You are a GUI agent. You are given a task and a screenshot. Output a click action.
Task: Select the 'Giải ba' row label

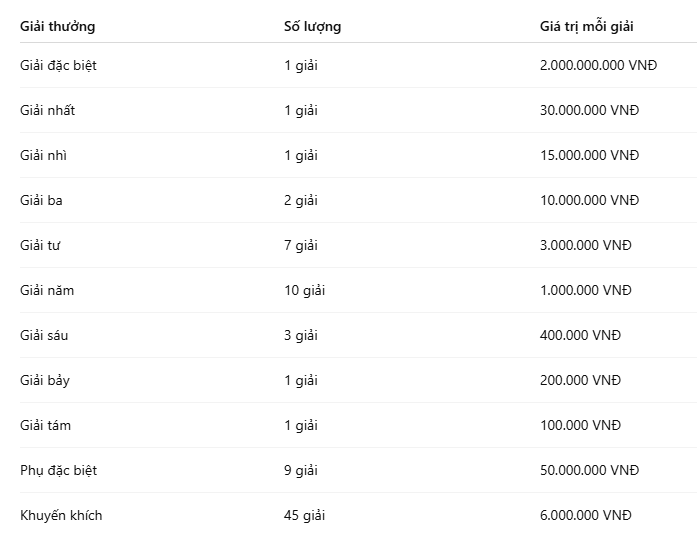click(x=41, y=200)
